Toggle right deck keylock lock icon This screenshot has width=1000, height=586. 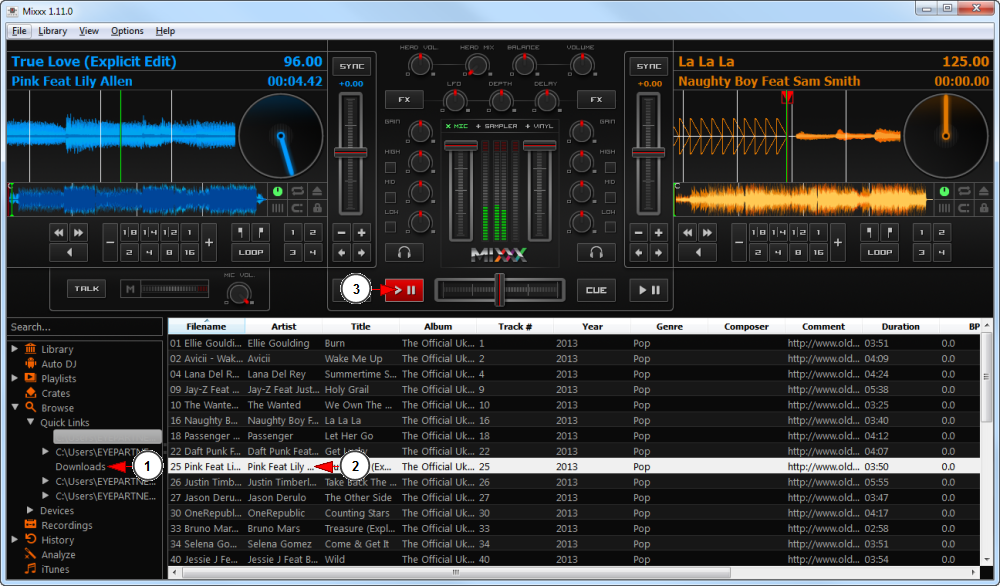[x=984, y=208]
